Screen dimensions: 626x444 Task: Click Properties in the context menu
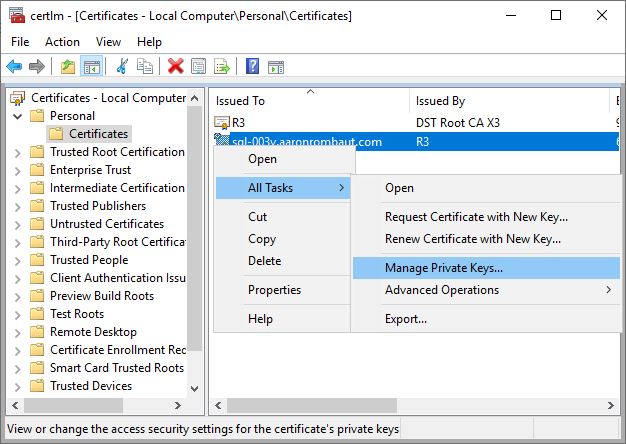274,290
